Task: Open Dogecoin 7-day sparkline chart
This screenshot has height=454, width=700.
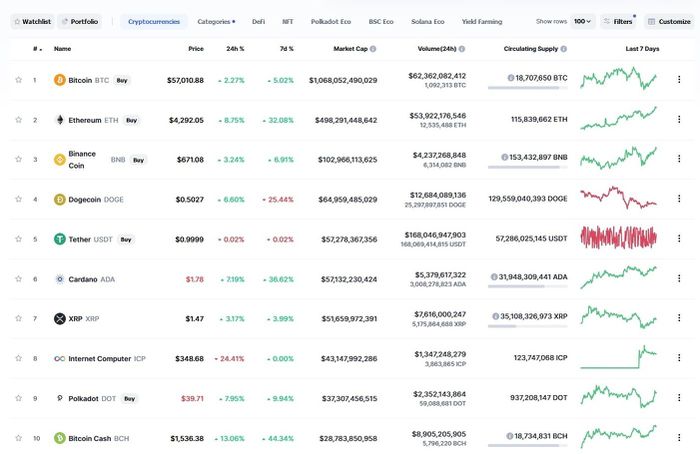Action: click(x=618, y=198)
